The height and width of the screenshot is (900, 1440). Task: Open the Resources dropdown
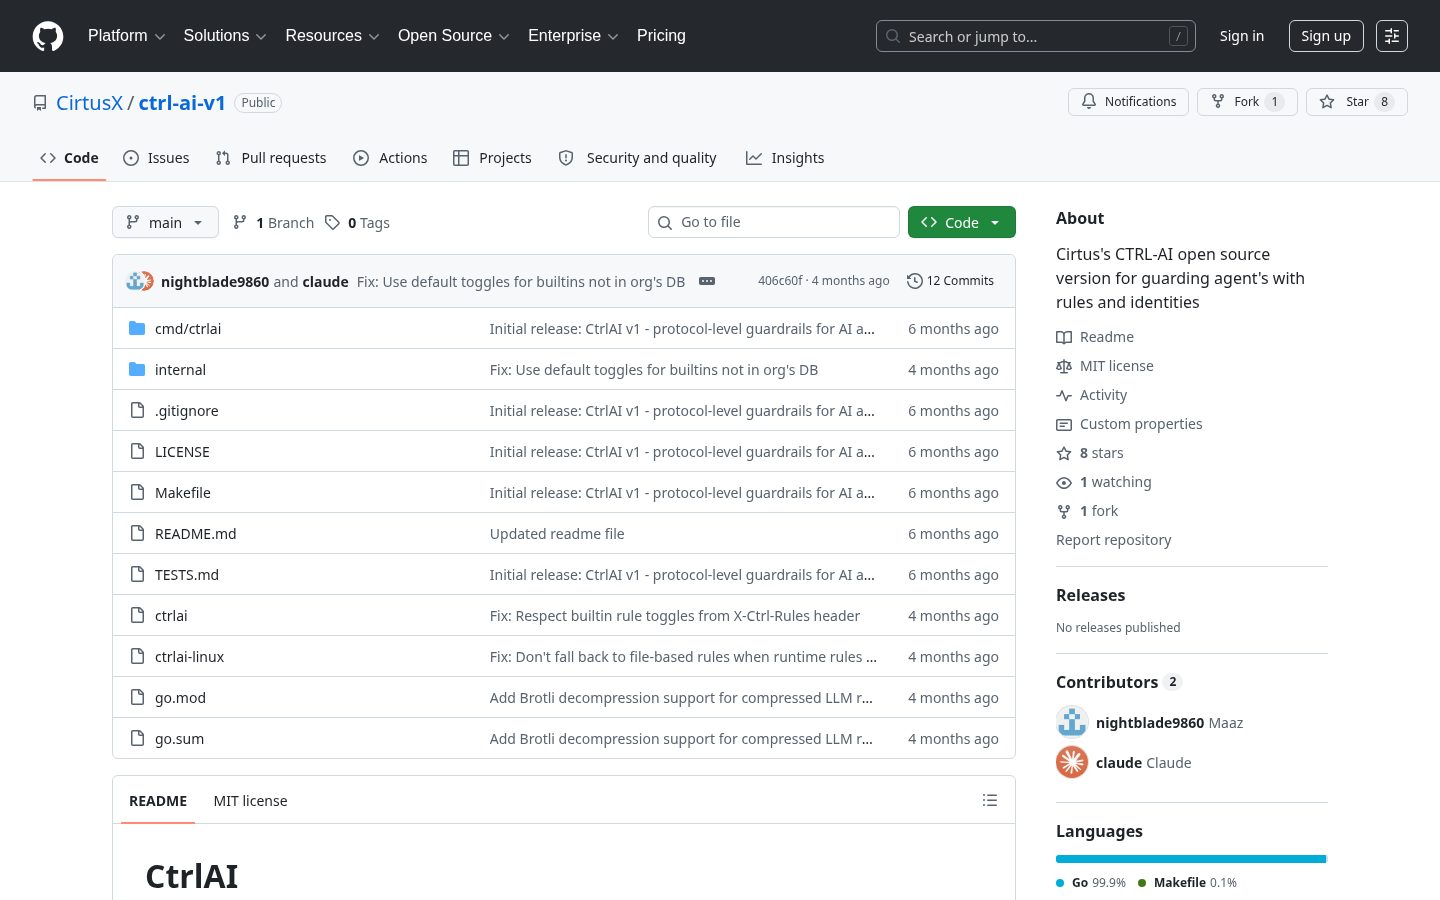pos(332,36)
